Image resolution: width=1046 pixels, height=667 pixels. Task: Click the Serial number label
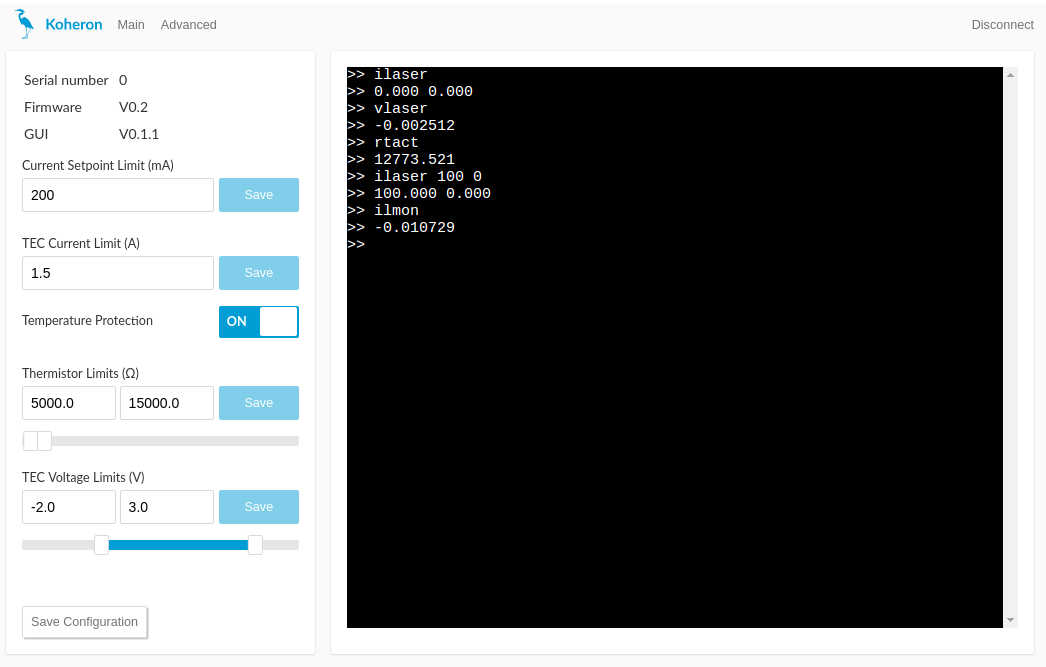66,80
